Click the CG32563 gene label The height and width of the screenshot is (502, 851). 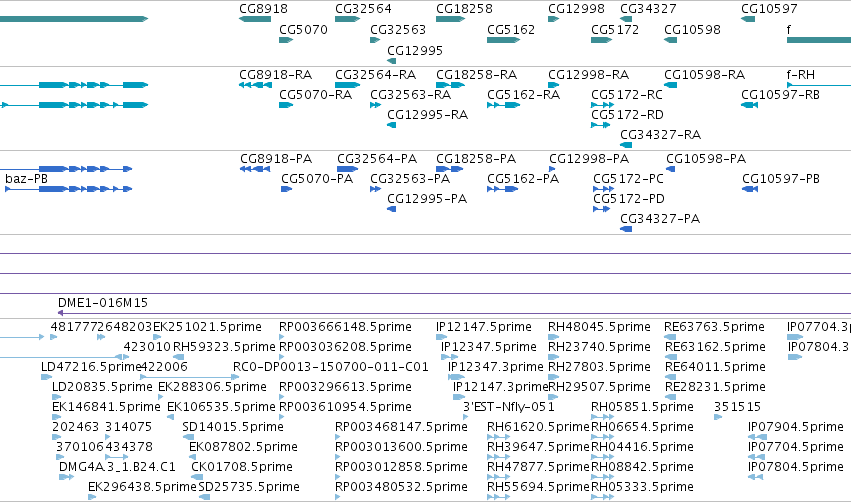click(x=398, y=29)
